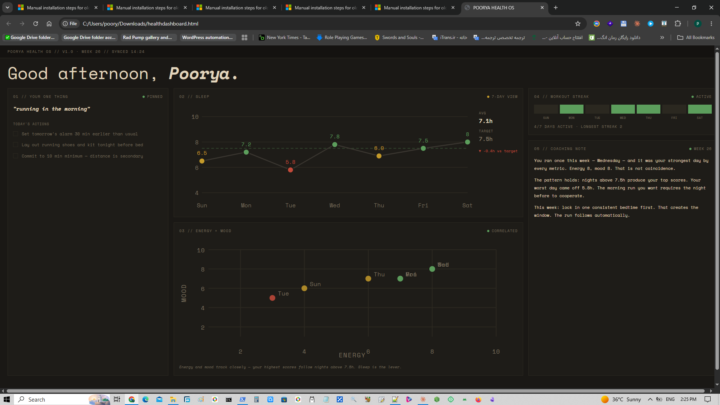Viewport: 720px width, 405px height.
Task: Open Task View on the taskbar
Action: coord(117,399)
